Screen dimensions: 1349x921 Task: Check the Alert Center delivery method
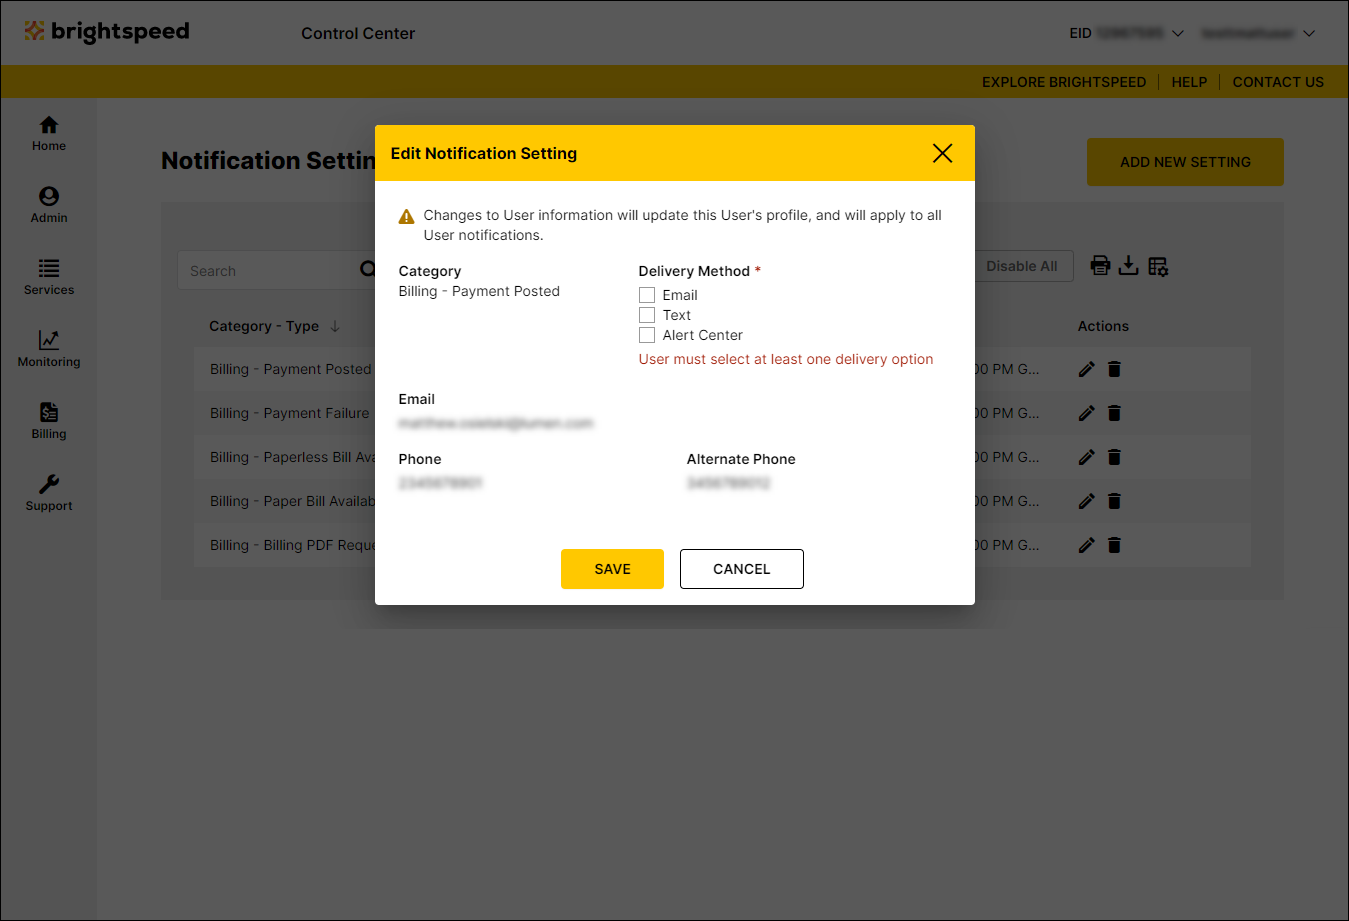[647, 335]
